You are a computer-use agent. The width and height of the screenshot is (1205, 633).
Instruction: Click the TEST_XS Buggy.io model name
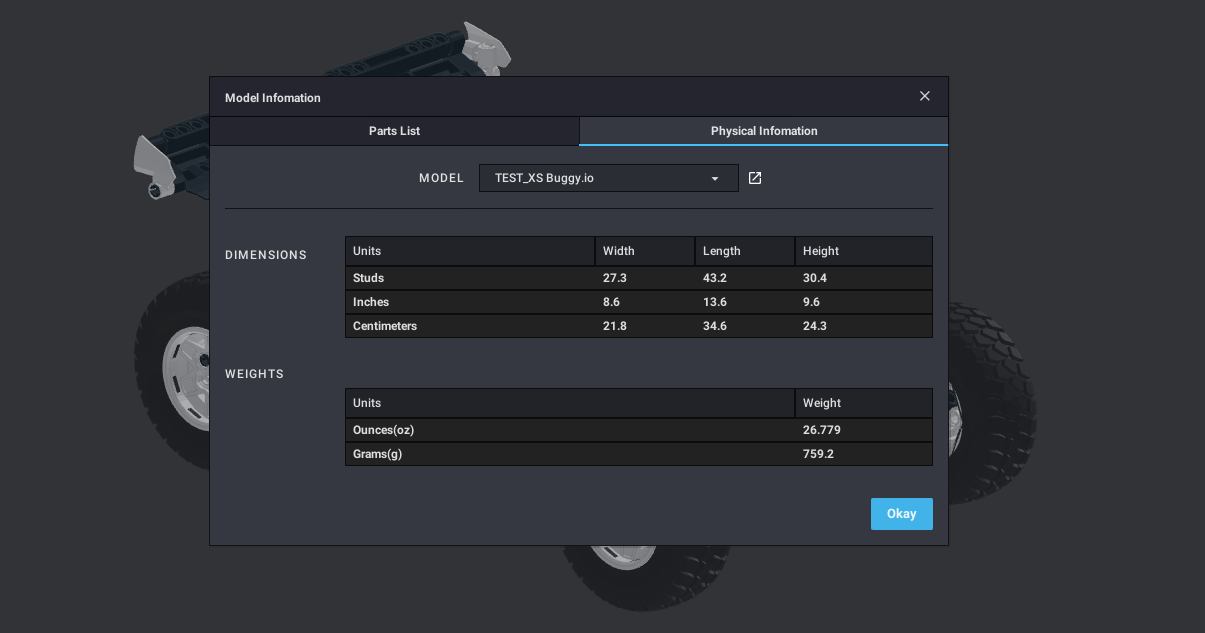(x=544, y=178)
